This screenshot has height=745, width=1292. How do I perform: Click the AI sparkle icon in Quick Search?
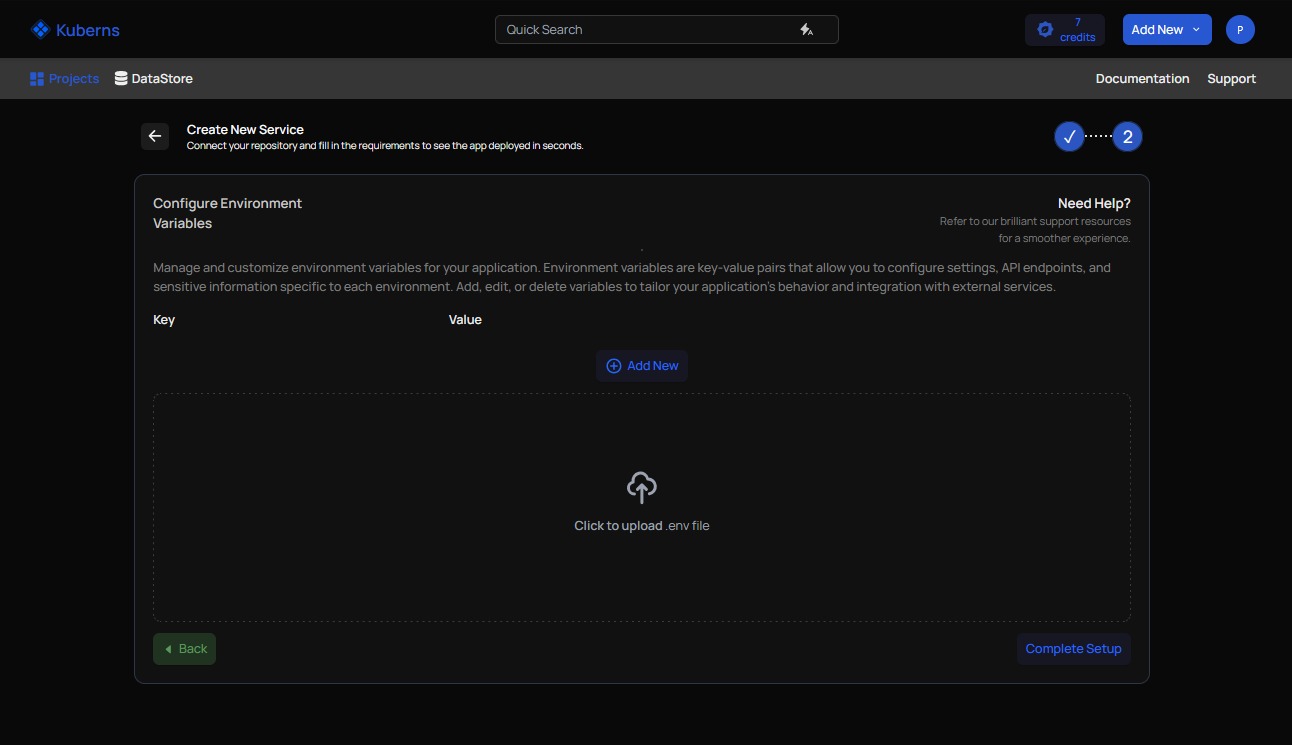pyautogui.click(x=806, y=30)
